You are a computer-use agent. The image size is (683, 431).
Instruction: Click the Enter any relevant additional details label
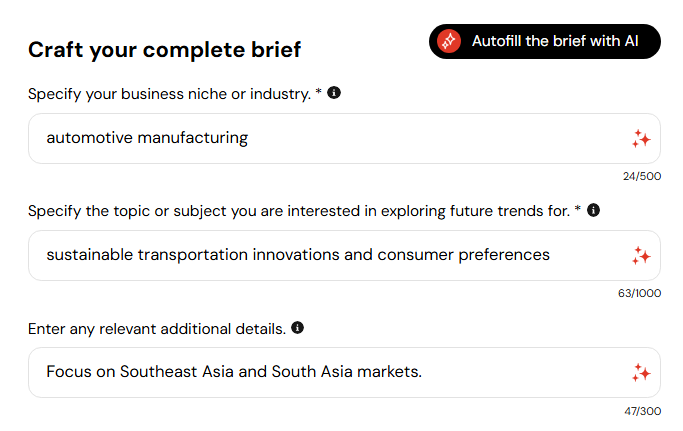156,328
